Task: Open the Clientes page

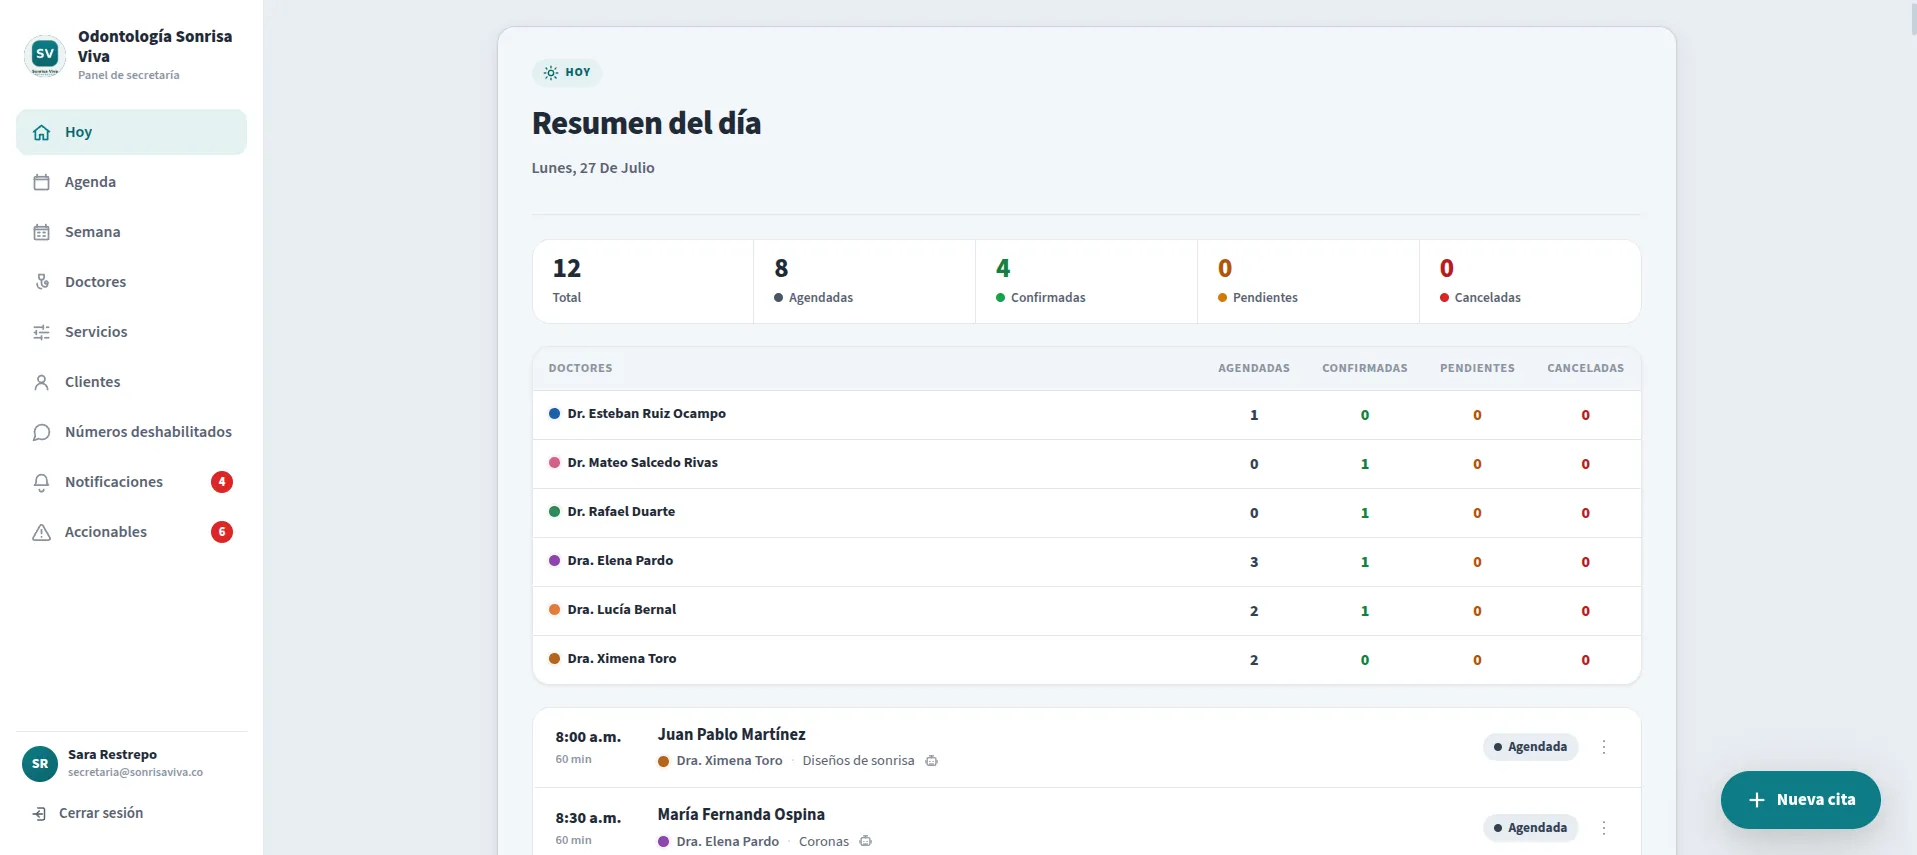Action: [131, 382]
